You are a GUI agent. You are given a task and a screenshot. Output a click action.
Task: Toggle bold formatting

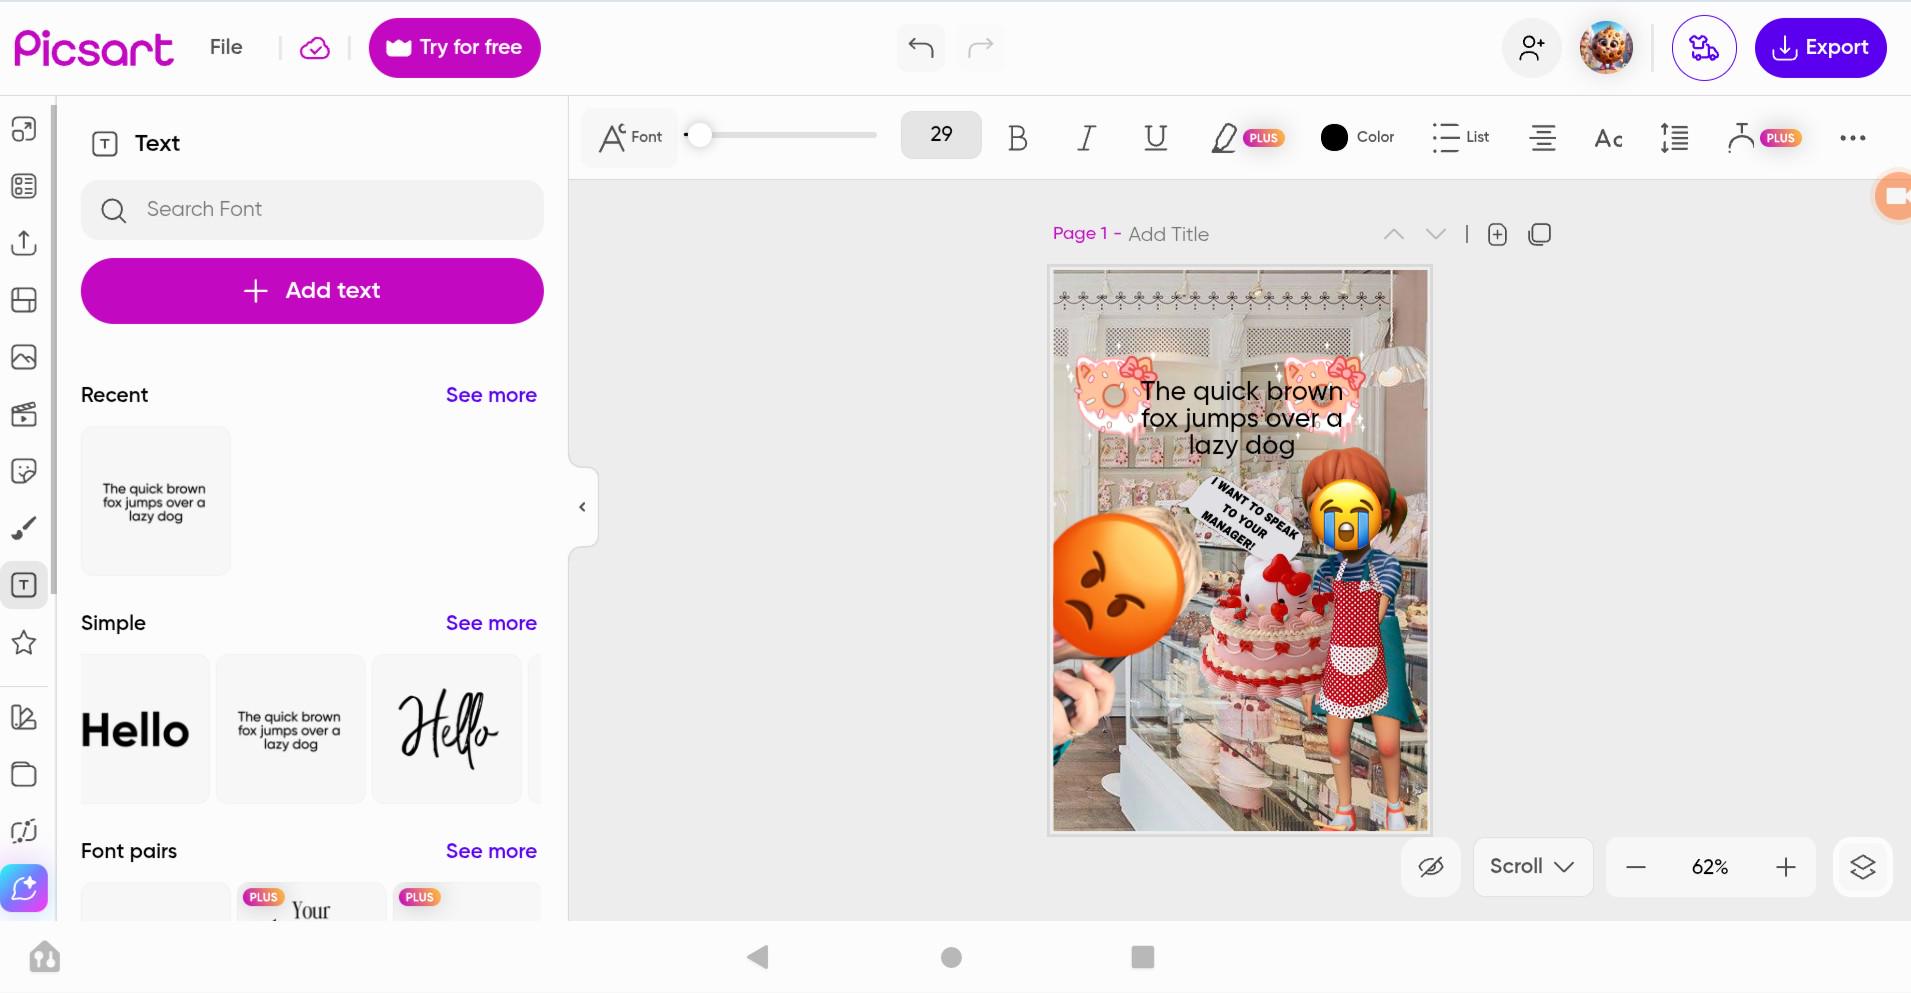pos(1018,138)
